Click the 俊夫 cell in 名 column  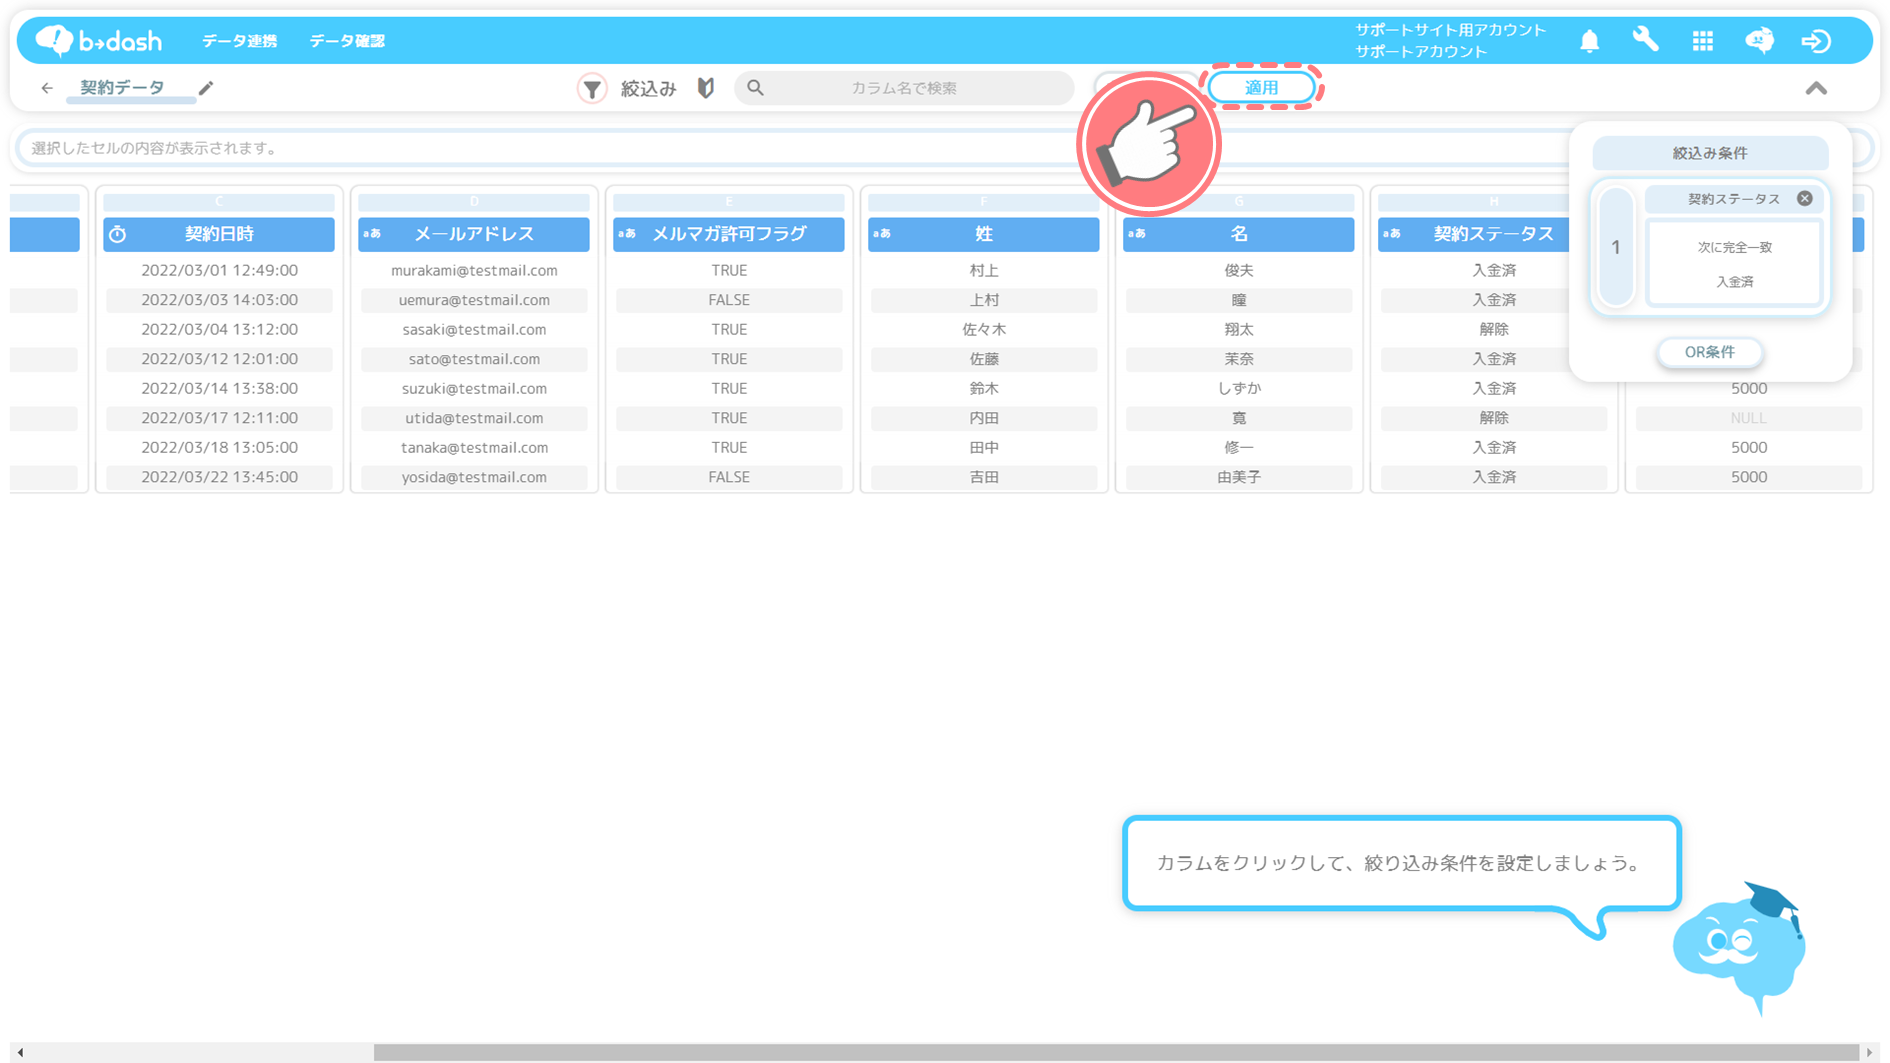[1239, 270]
